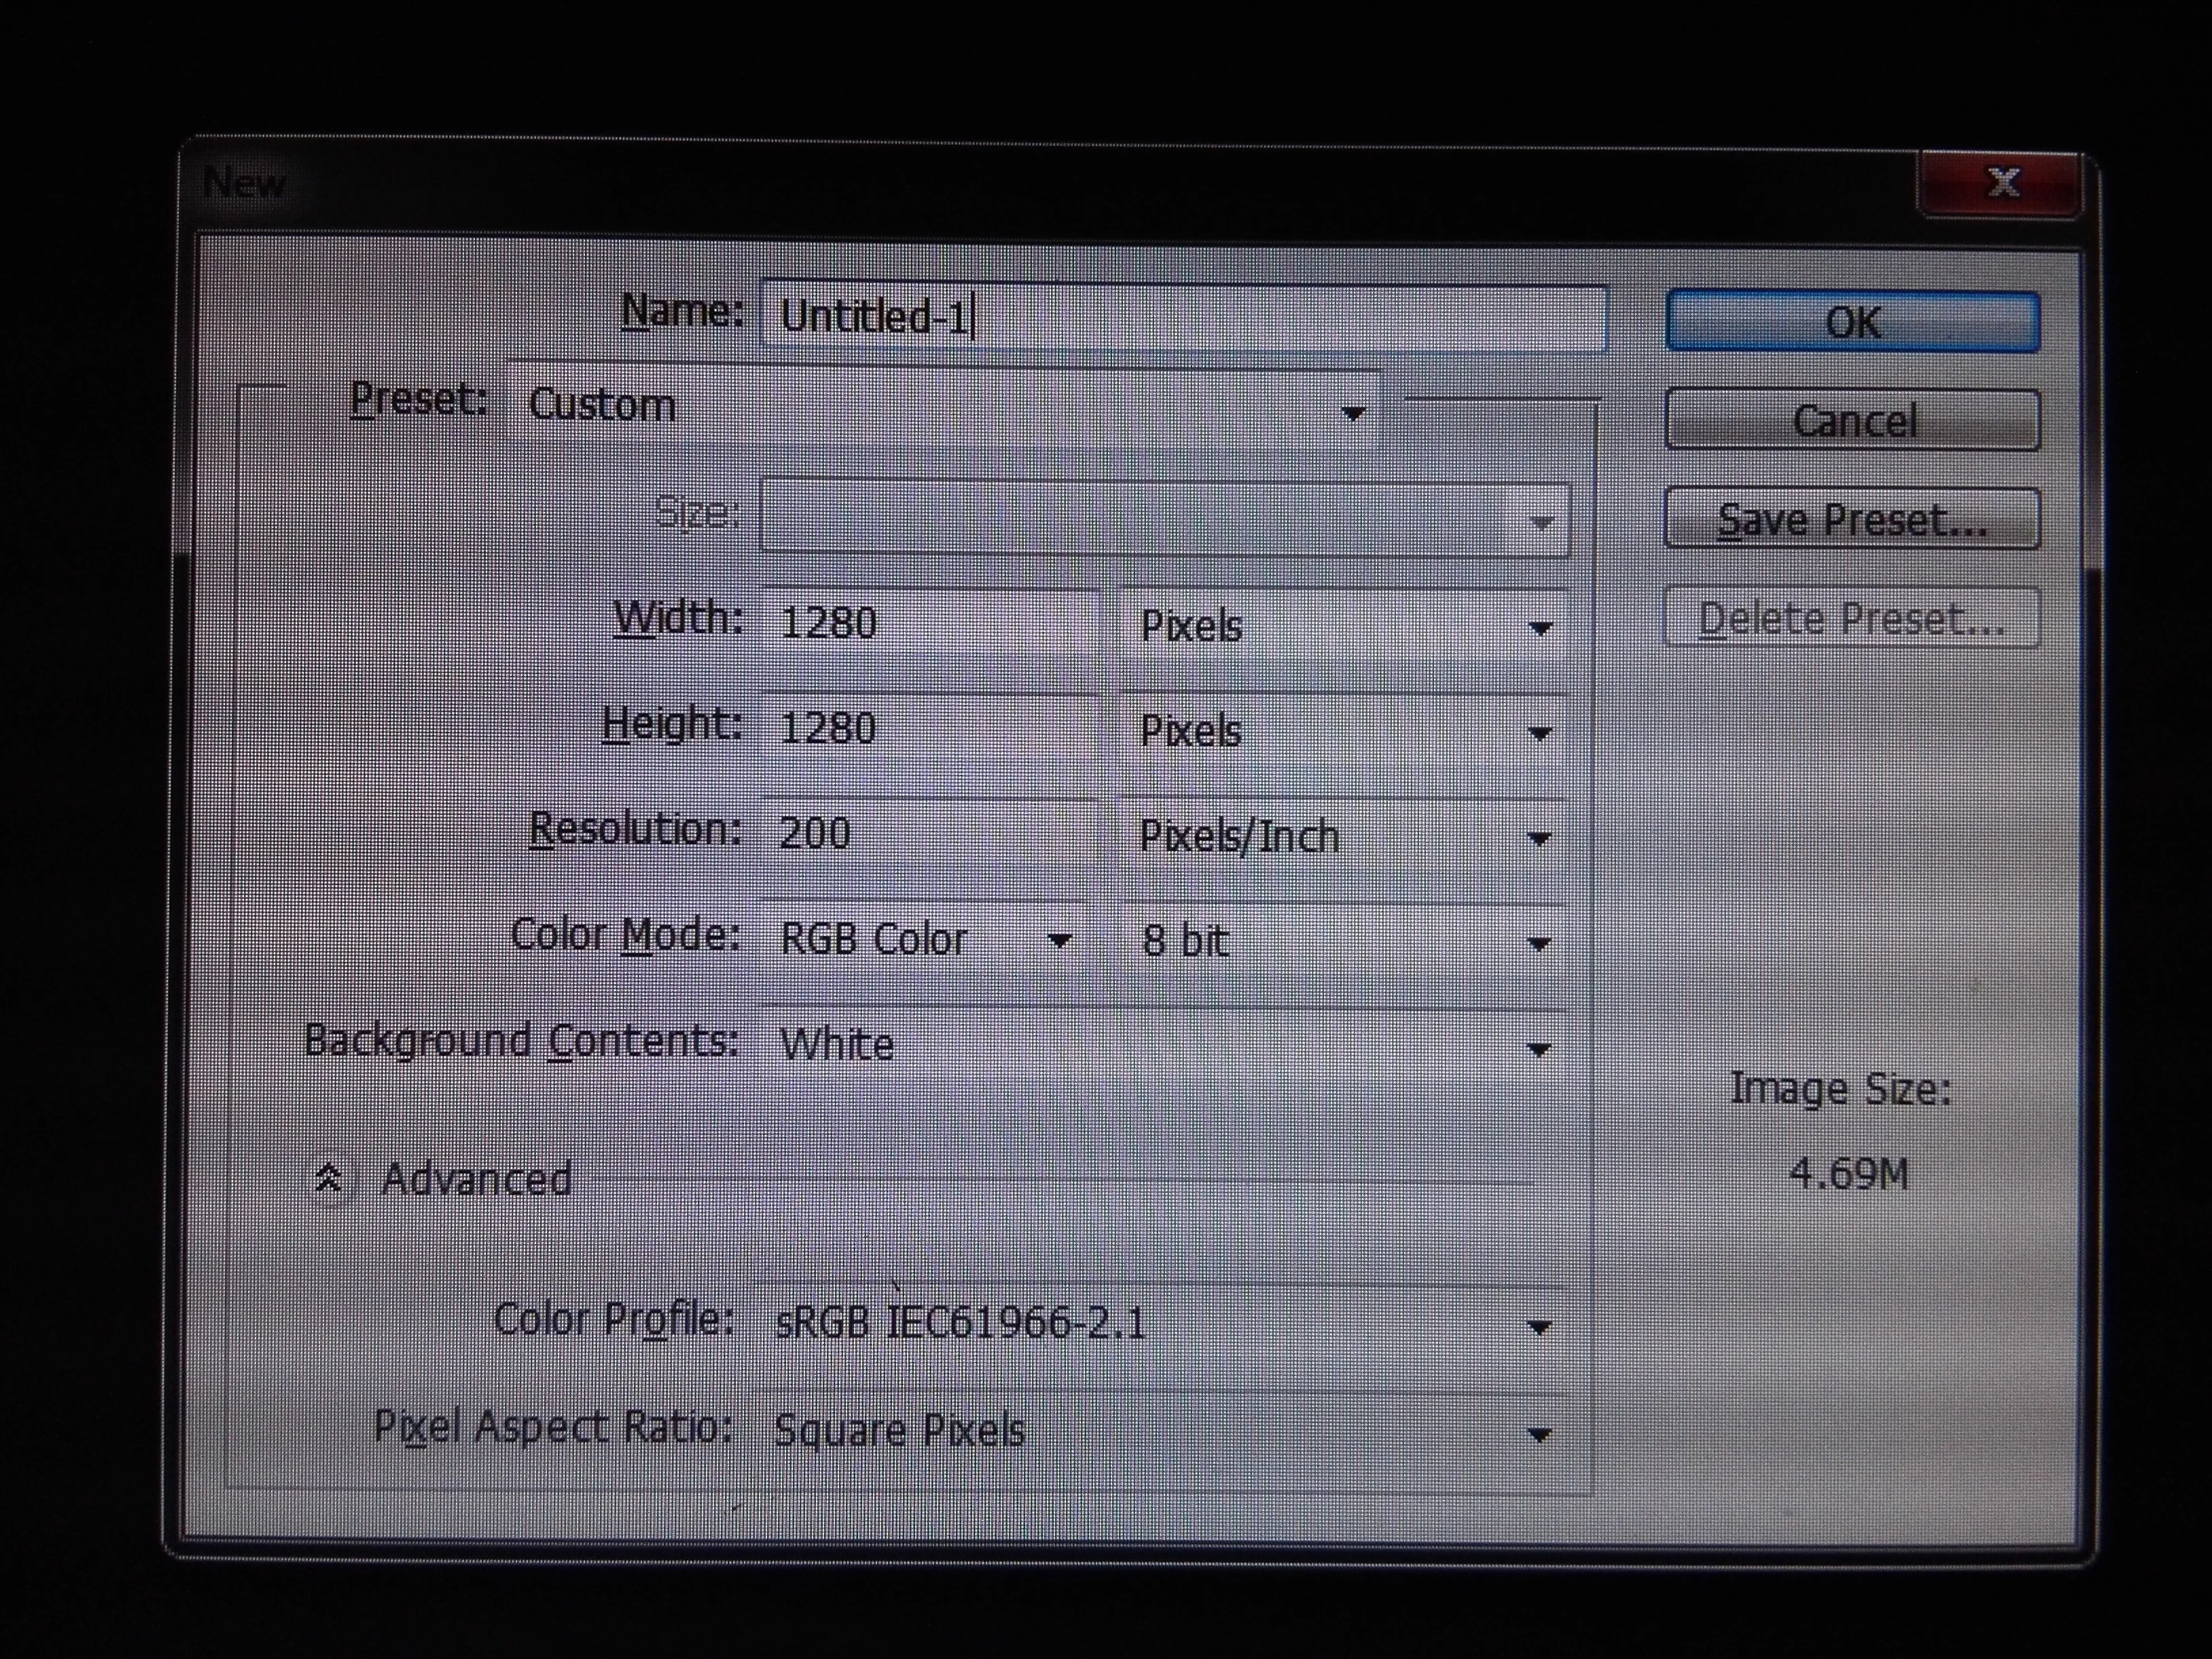Click the New dialog title bar
Viewport: 2212px width, 1659px height.
1000,185
